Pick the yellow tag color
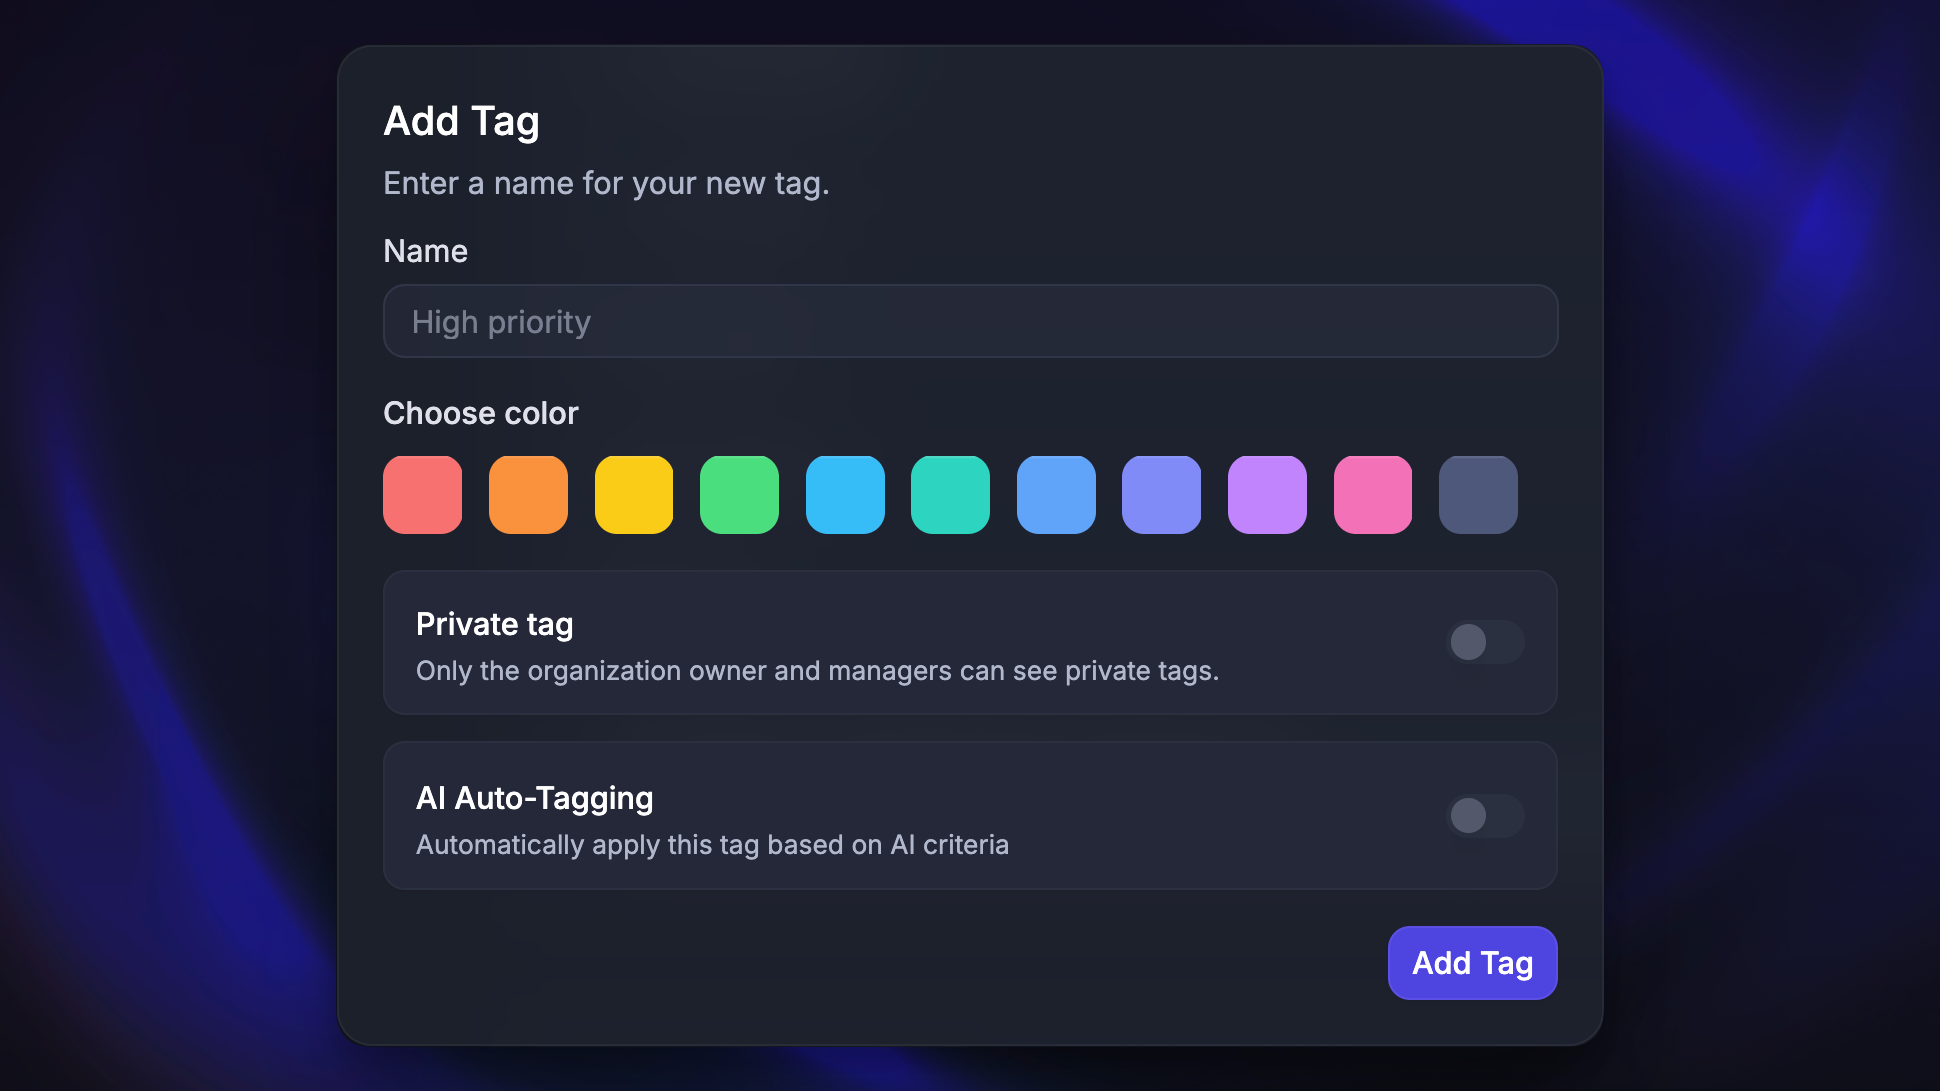Viewport: 1940px width, 1091px height. [x=634, y=494]
